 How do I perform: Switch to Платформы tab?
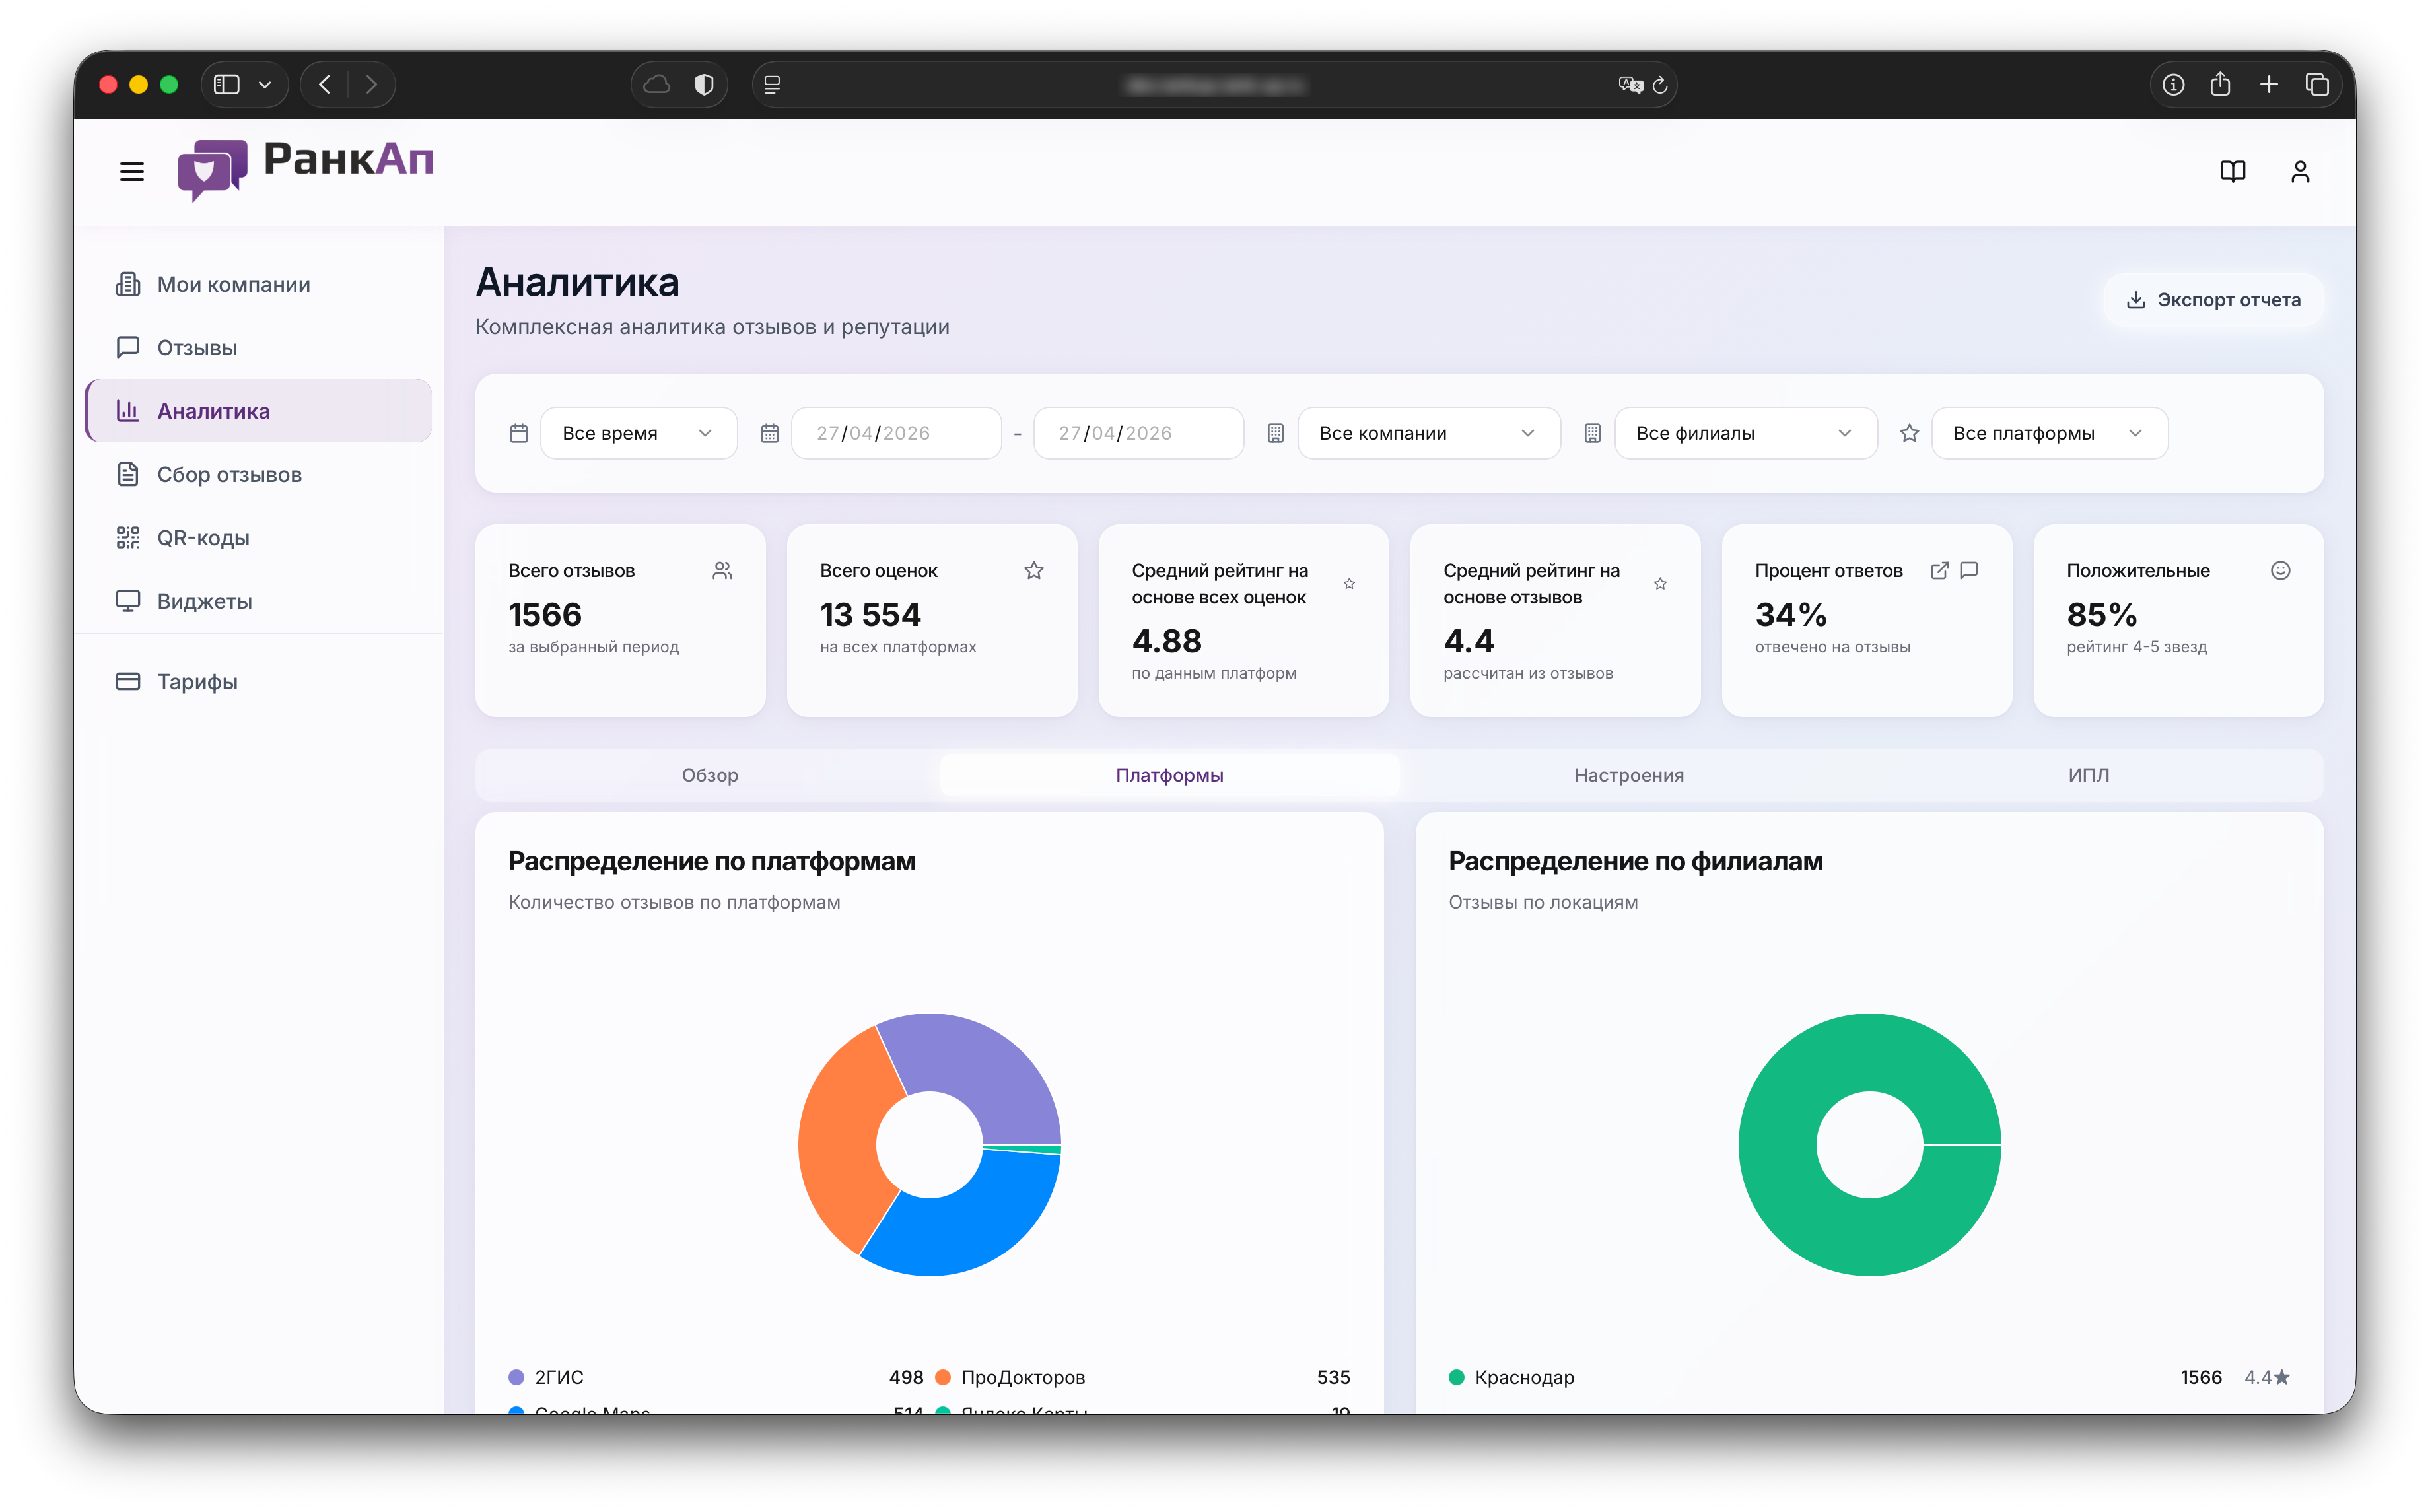pos(1169,775)
